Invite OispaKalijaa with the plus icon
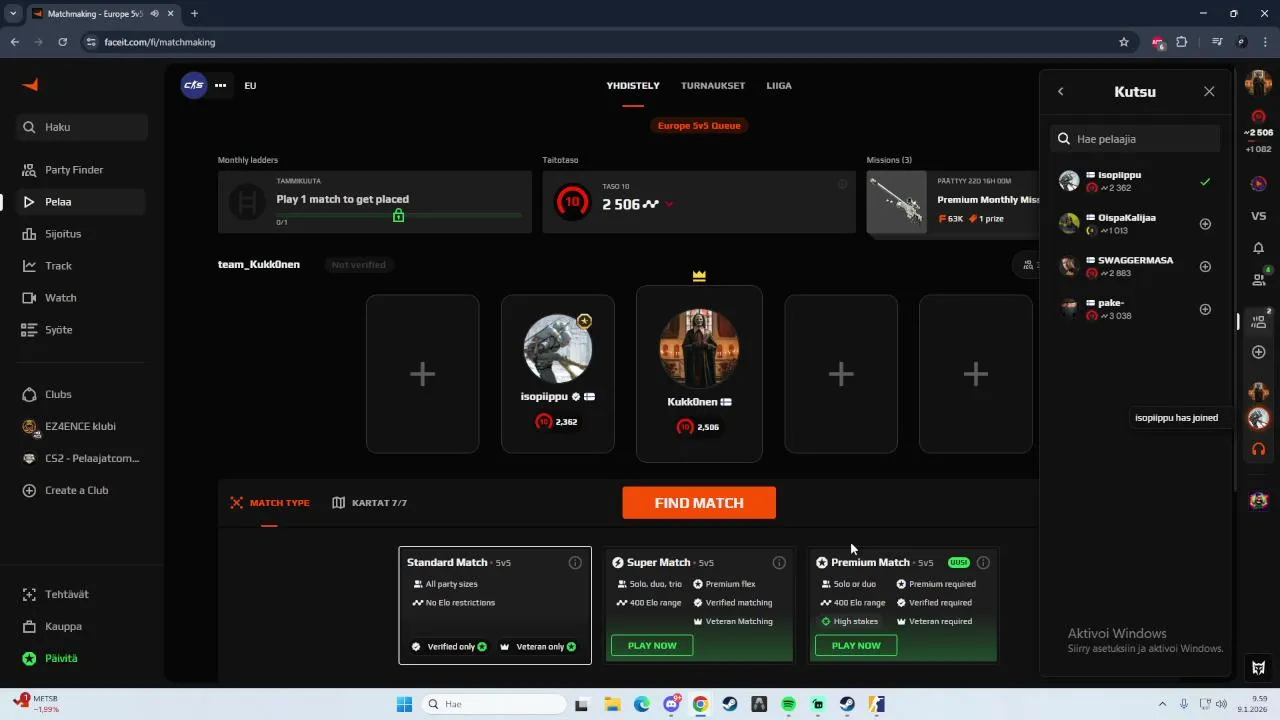The width and height of the screenshot is (1280, 720). point(1205,224)
